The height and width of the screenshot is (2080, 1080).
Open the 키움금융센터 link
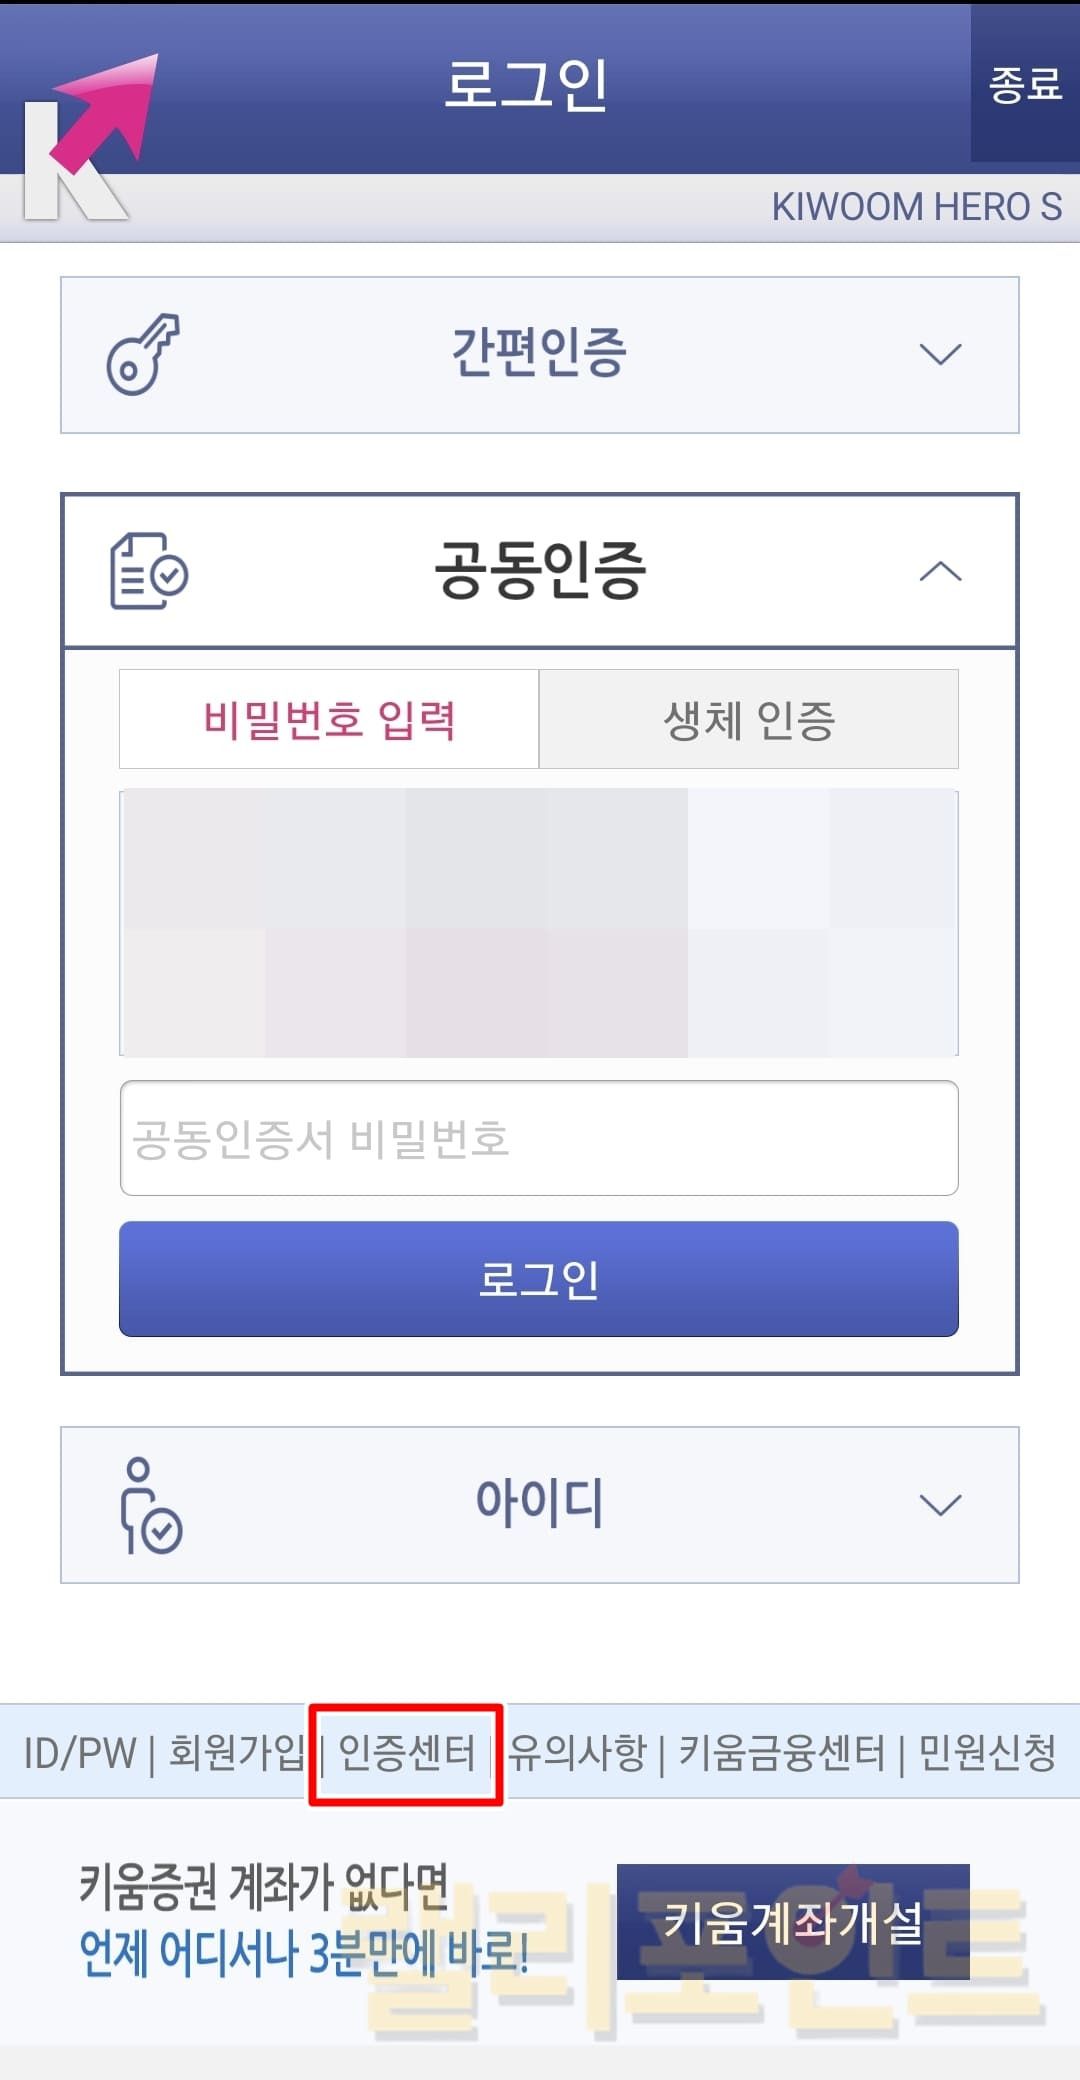[x=782, y=1753]
